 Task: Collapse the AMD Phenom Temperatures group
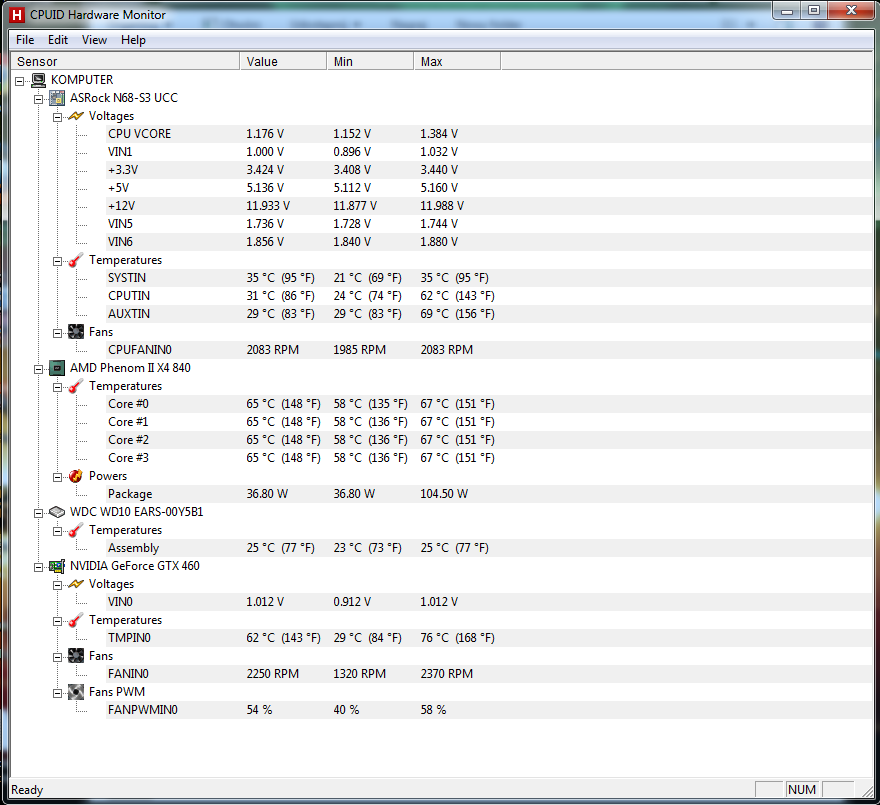tap(57, 387)
